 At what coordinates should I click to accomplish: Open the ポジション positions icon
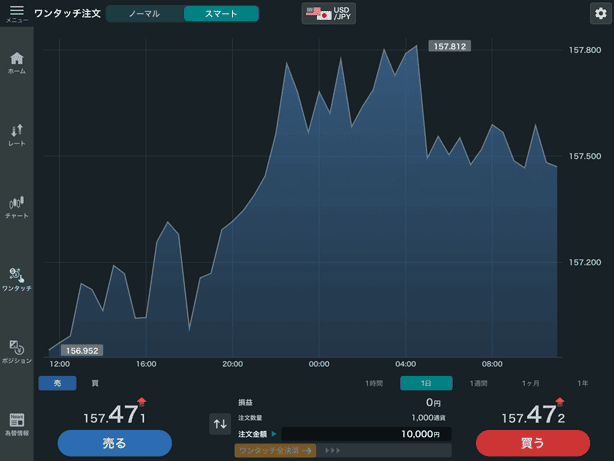point(16,351)
